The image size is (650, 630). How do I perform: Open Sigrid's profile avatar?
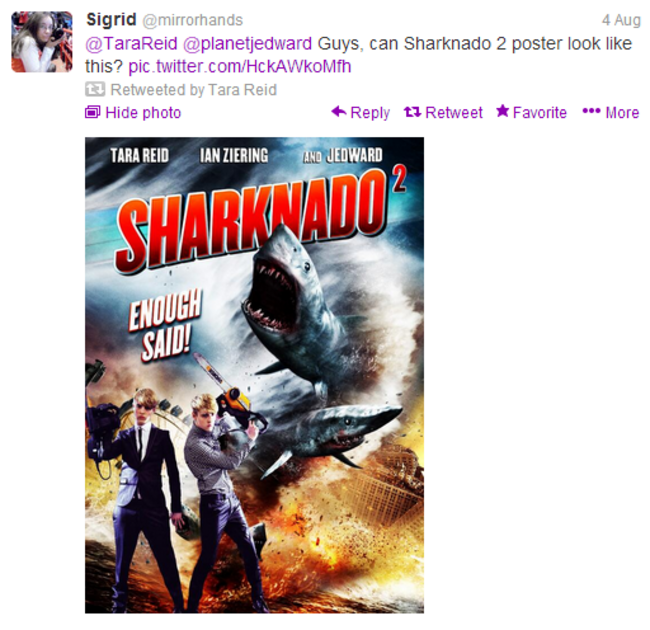42,42
